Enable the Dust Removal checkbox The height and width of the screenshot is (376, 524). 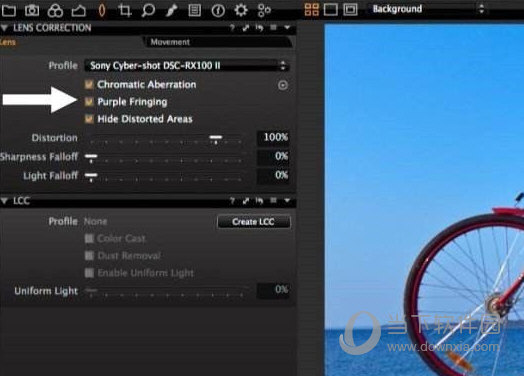89,256
